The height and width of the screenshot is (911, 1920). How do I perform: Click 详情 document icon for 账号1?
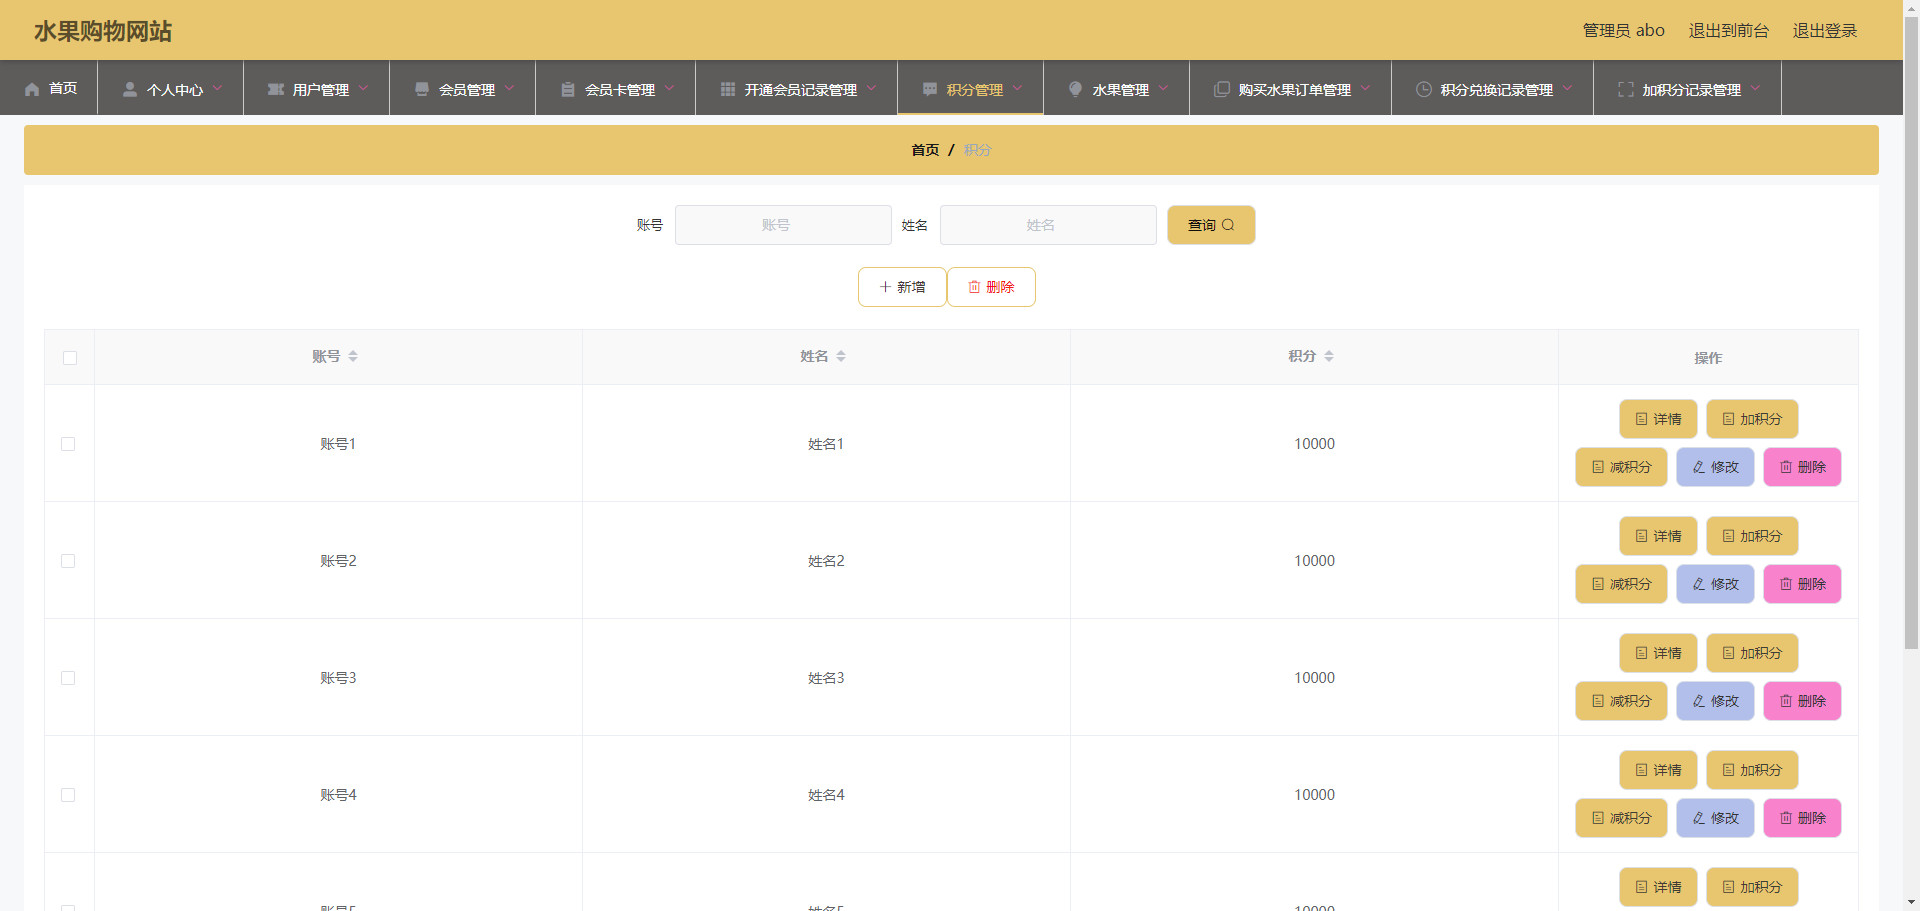(x=1641, y=419)
